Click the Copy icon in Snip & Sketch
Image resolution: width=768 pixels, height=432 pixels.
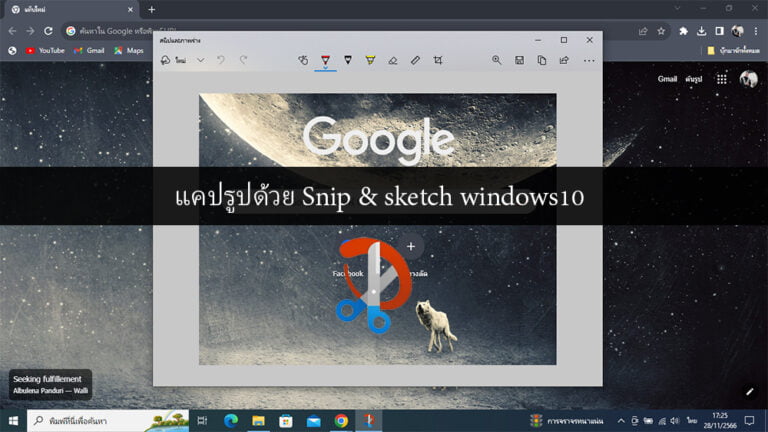coord(542,60)
